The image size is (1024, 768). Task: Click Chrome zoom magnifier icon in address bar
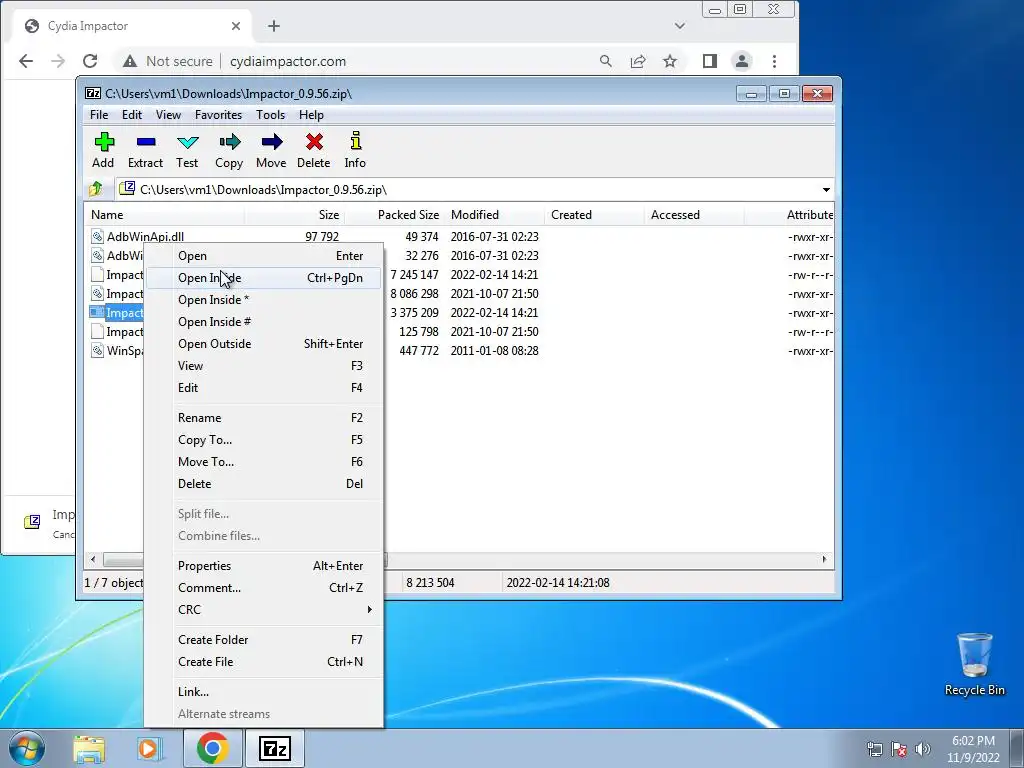pos(606,61)
